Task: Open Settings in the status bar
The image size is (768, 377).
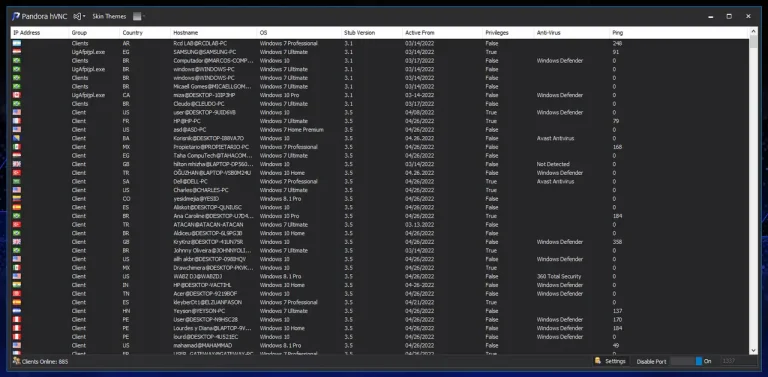Action: click(x=610, y=361)
